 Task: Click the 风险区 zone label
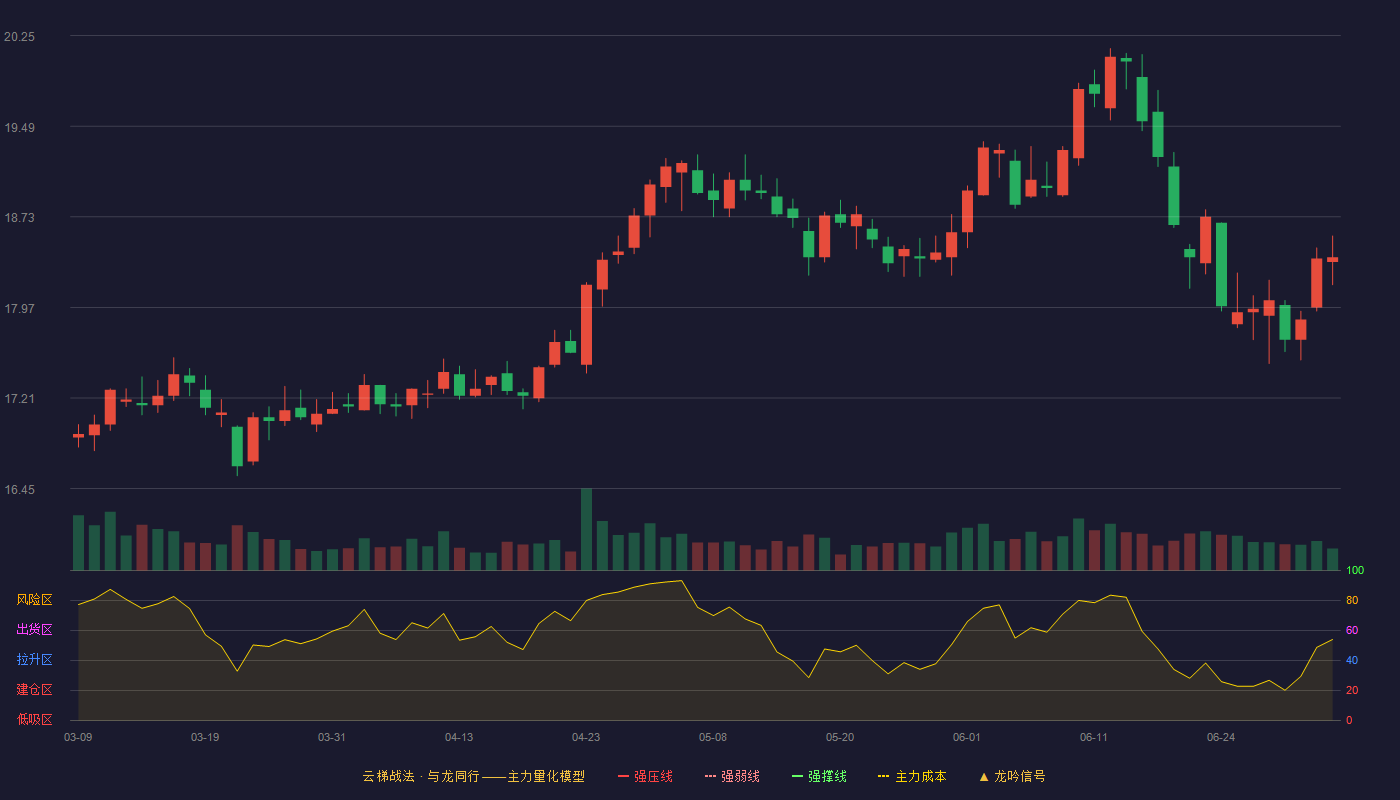coord(34,600)
